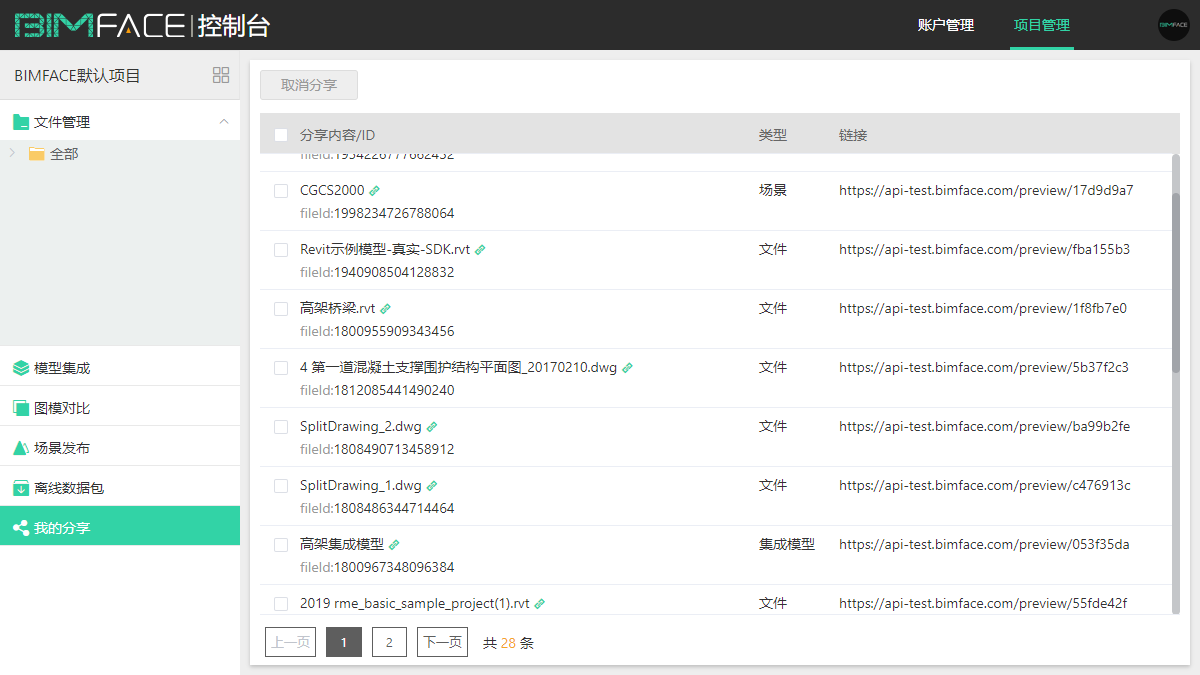Image resolution: width=1200 pixels, height=675 pixels.
Task: Check the checkbox for SplitDrawing_2.dwg
Action: pos(280,426)
